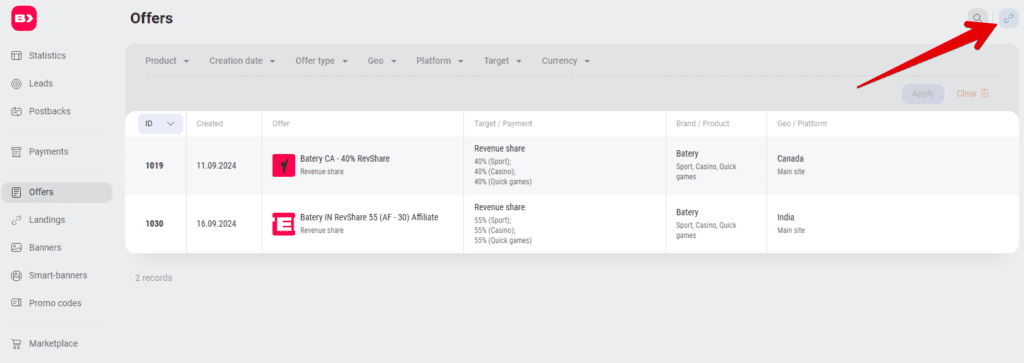Click the date 11.09.2024

(217, 166)
